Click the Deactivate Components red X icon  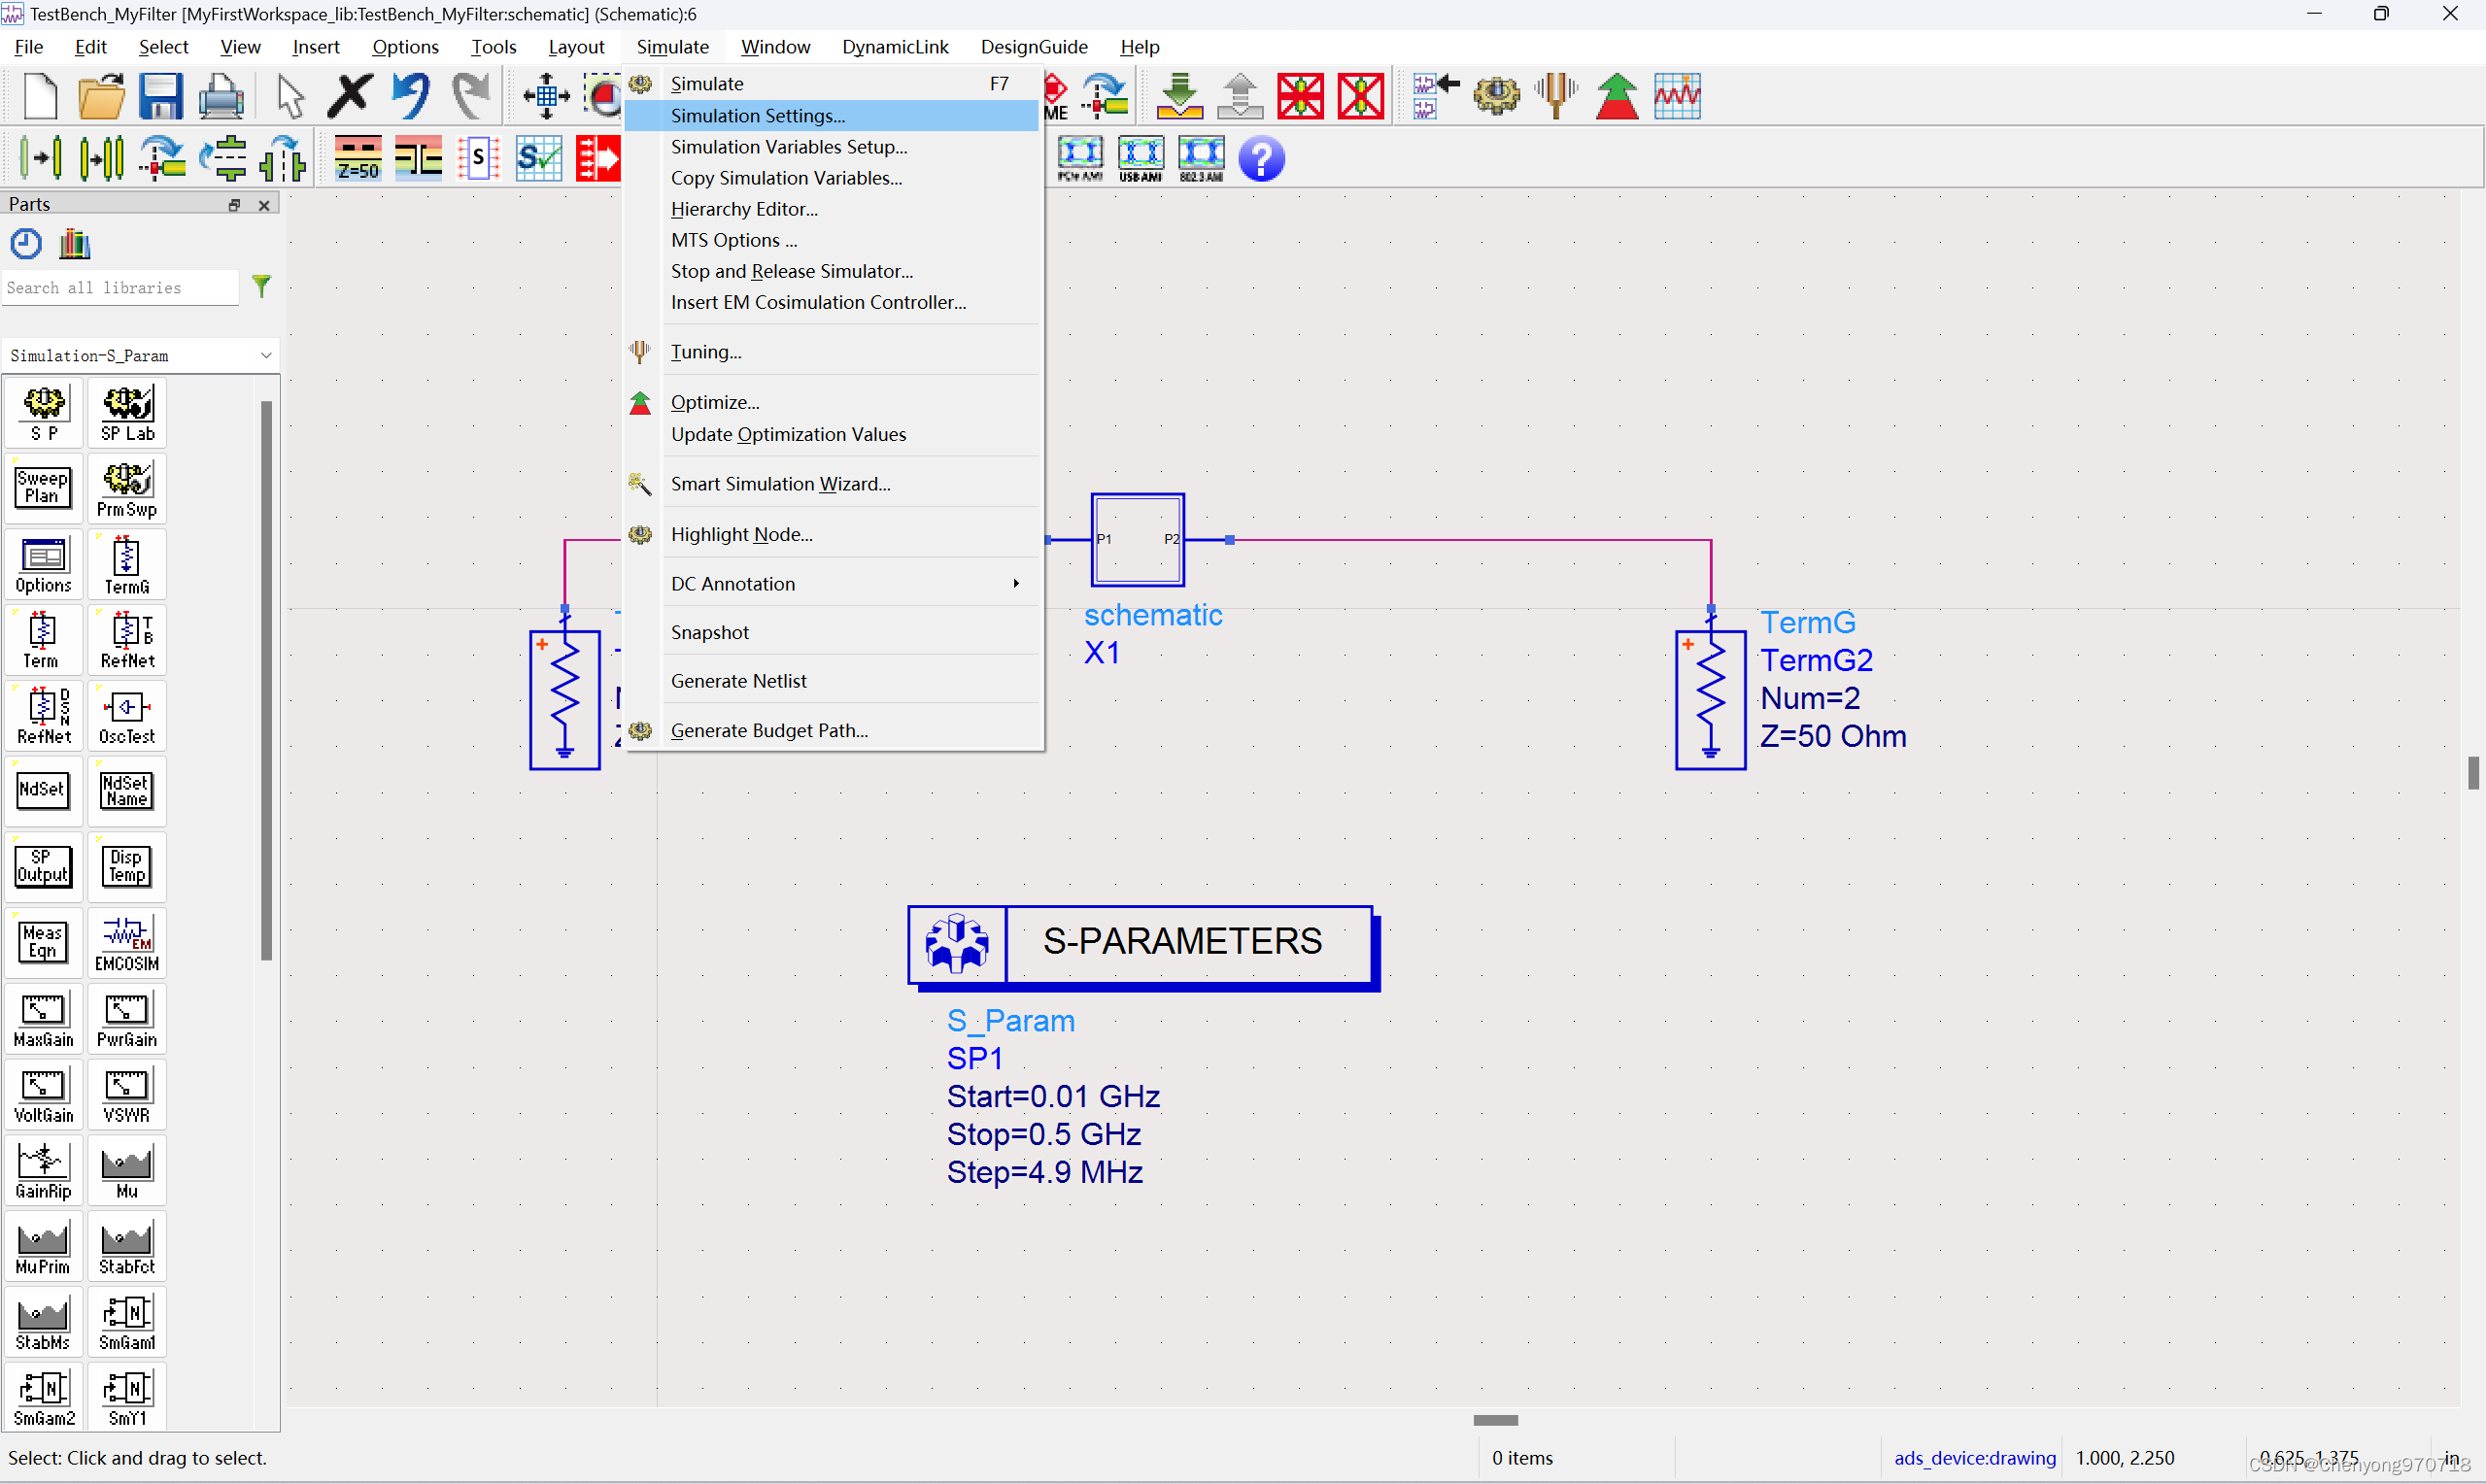(x=1300, y=95)
